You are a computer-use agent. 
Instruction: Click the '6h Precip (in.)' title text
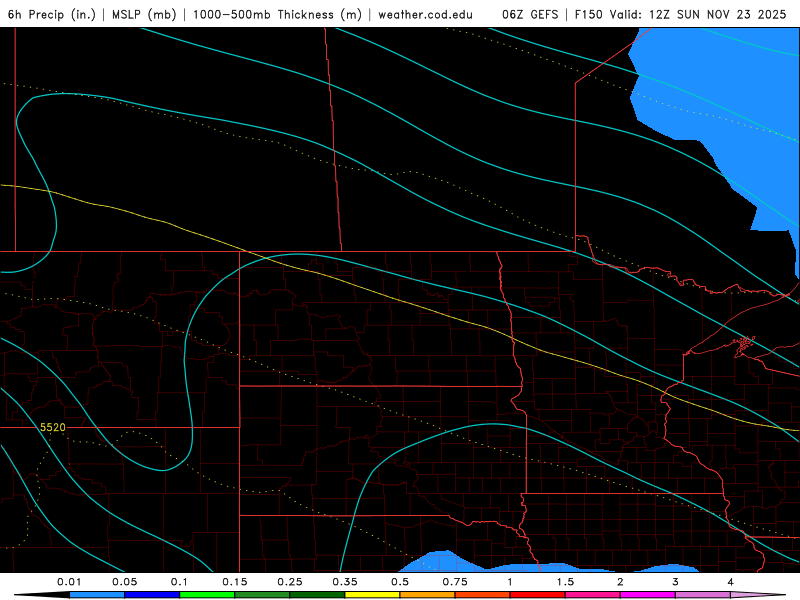(x=52, y=14)
